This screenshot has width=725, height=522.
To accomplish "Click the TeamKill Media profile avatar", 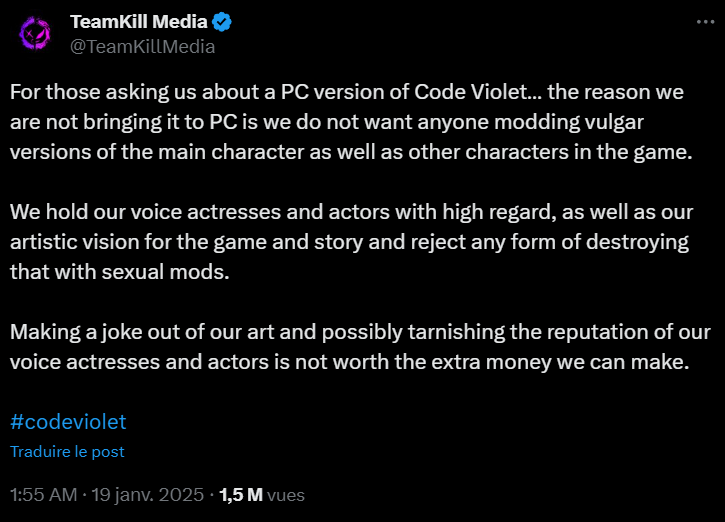I will [36, 34].
